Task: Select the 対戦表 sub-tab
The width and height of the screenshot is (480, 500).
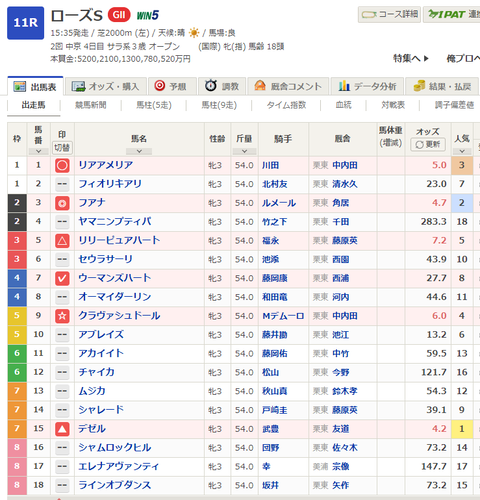Action: [x=393, y=105]
